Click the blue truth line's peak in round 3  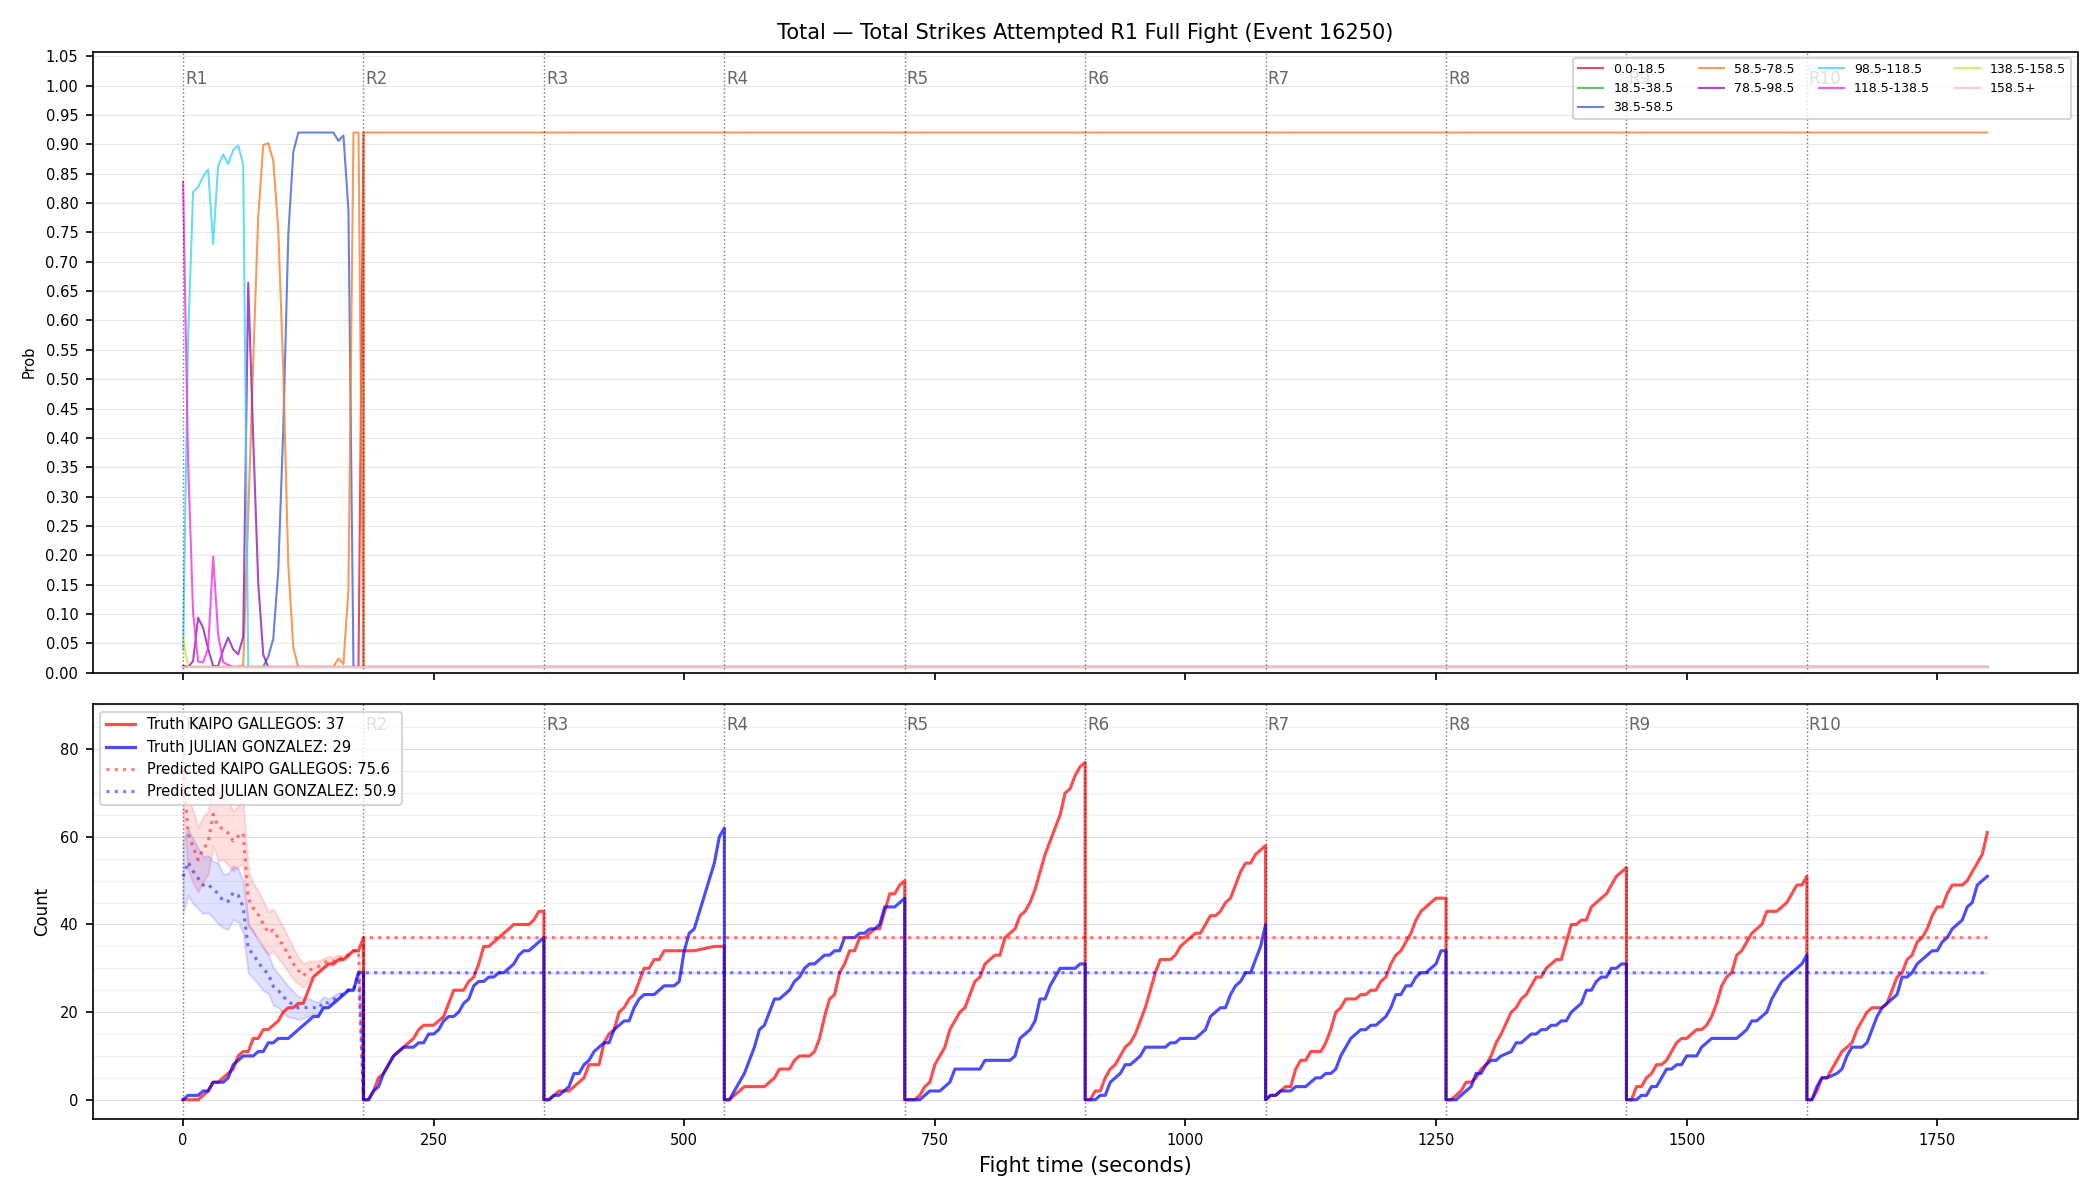pyautogui.click(x=723, y=828)
